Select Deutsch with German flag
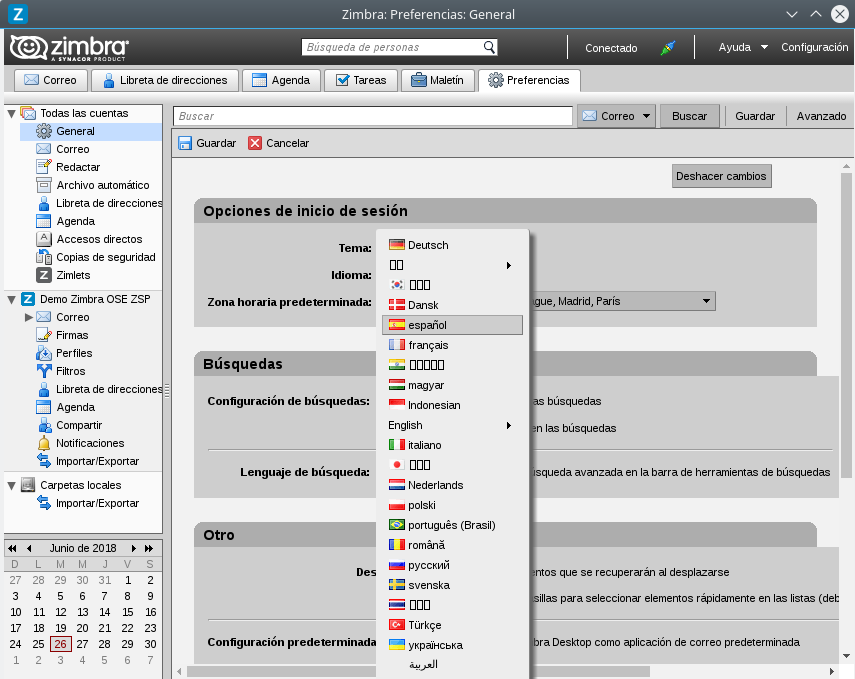The height and width of the screenshot is (679, 855). [x=452, y=245]
